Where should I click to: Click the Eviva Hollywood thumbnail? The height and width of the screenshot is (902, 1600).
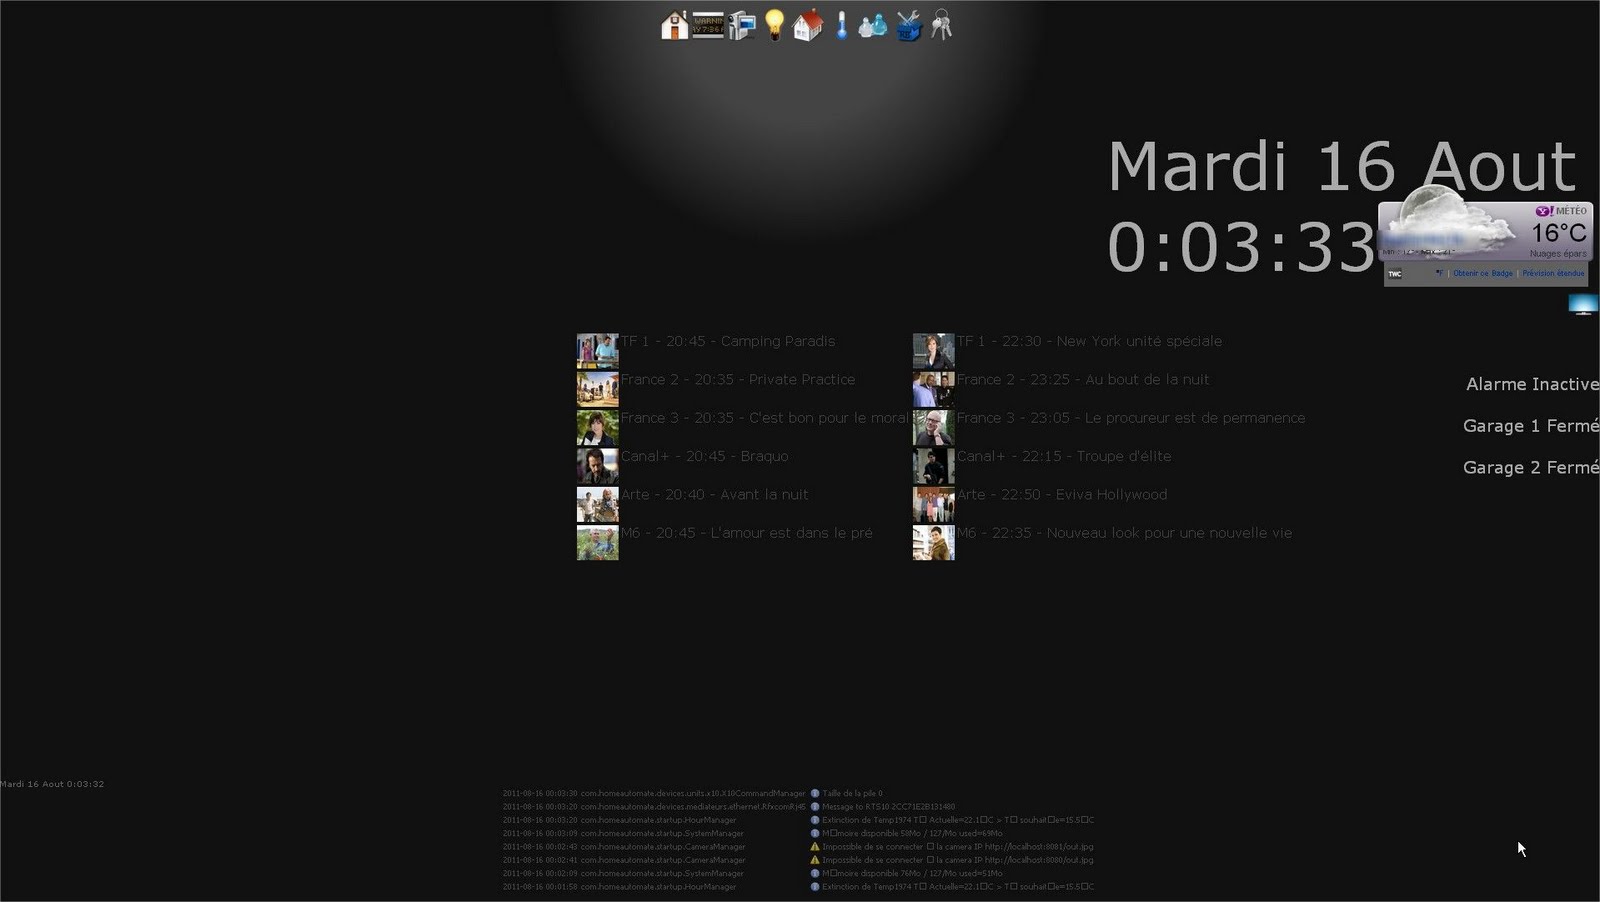[x=933, y=504]
